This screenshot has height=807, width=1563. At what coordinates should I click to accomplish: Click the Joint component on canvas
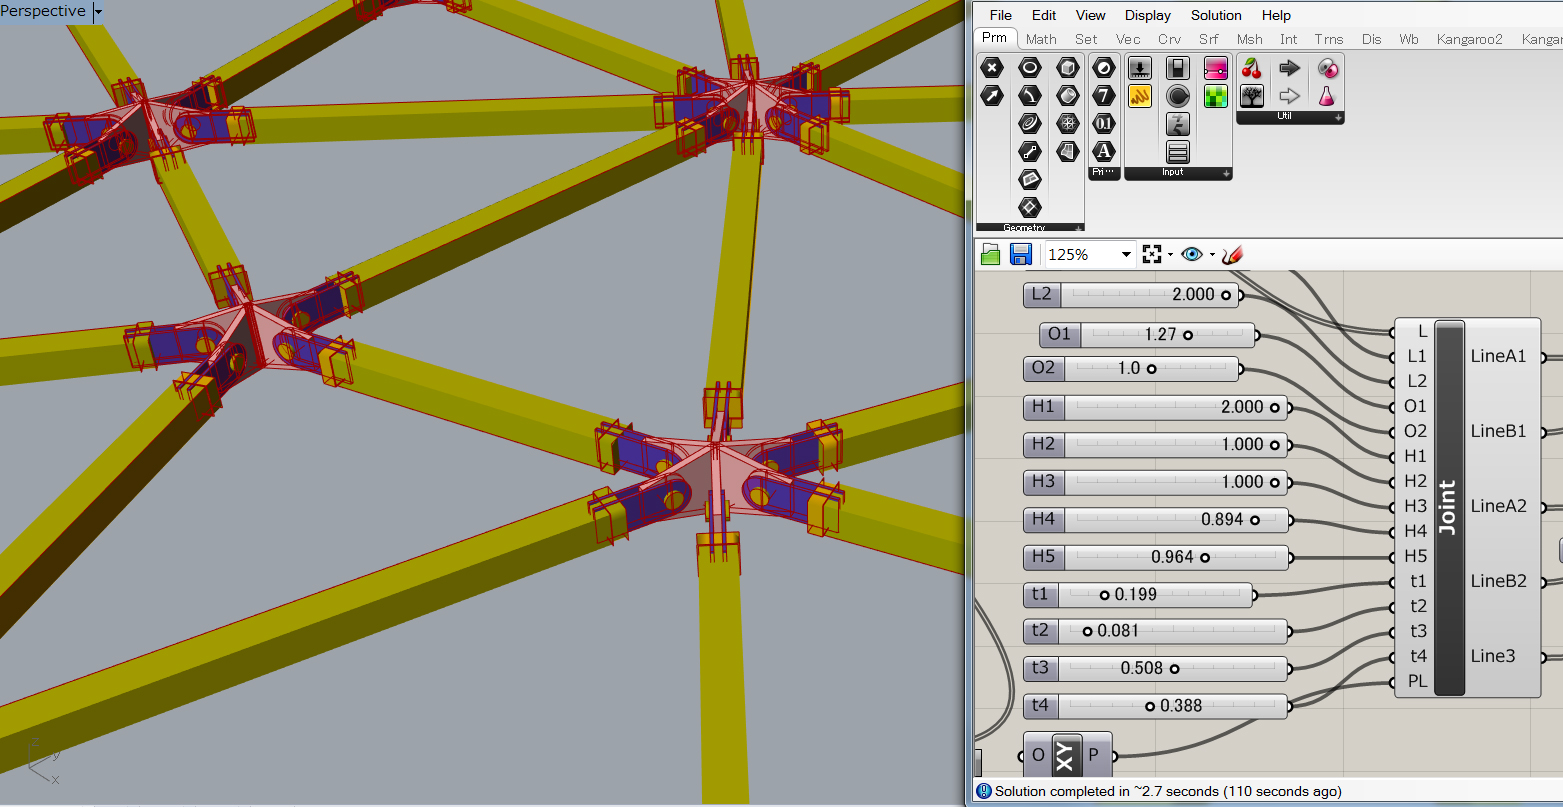pyautogui.click(x=1449, y=508)
